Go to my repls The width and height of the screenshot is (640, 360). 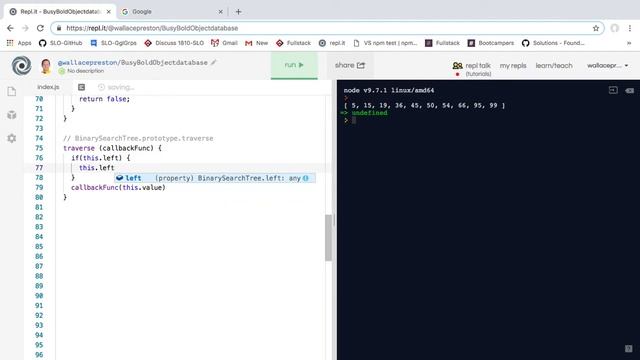tap(513, 66)
